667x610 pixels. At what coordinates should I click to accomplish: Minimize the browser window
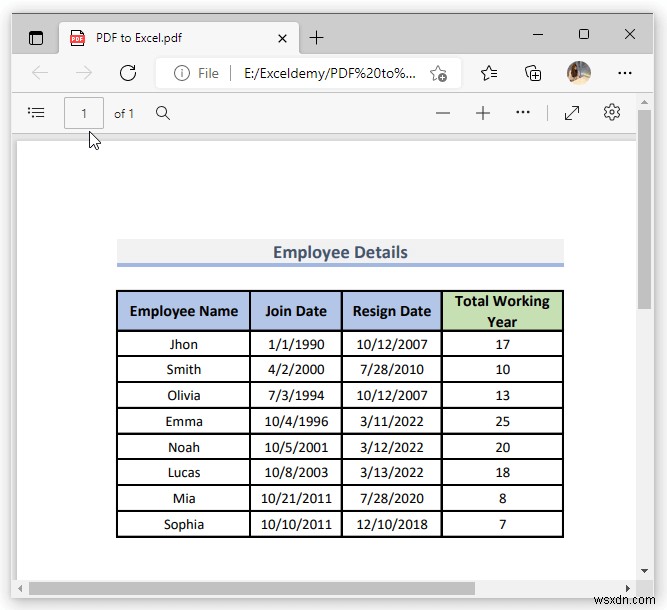tap(538, 34)
